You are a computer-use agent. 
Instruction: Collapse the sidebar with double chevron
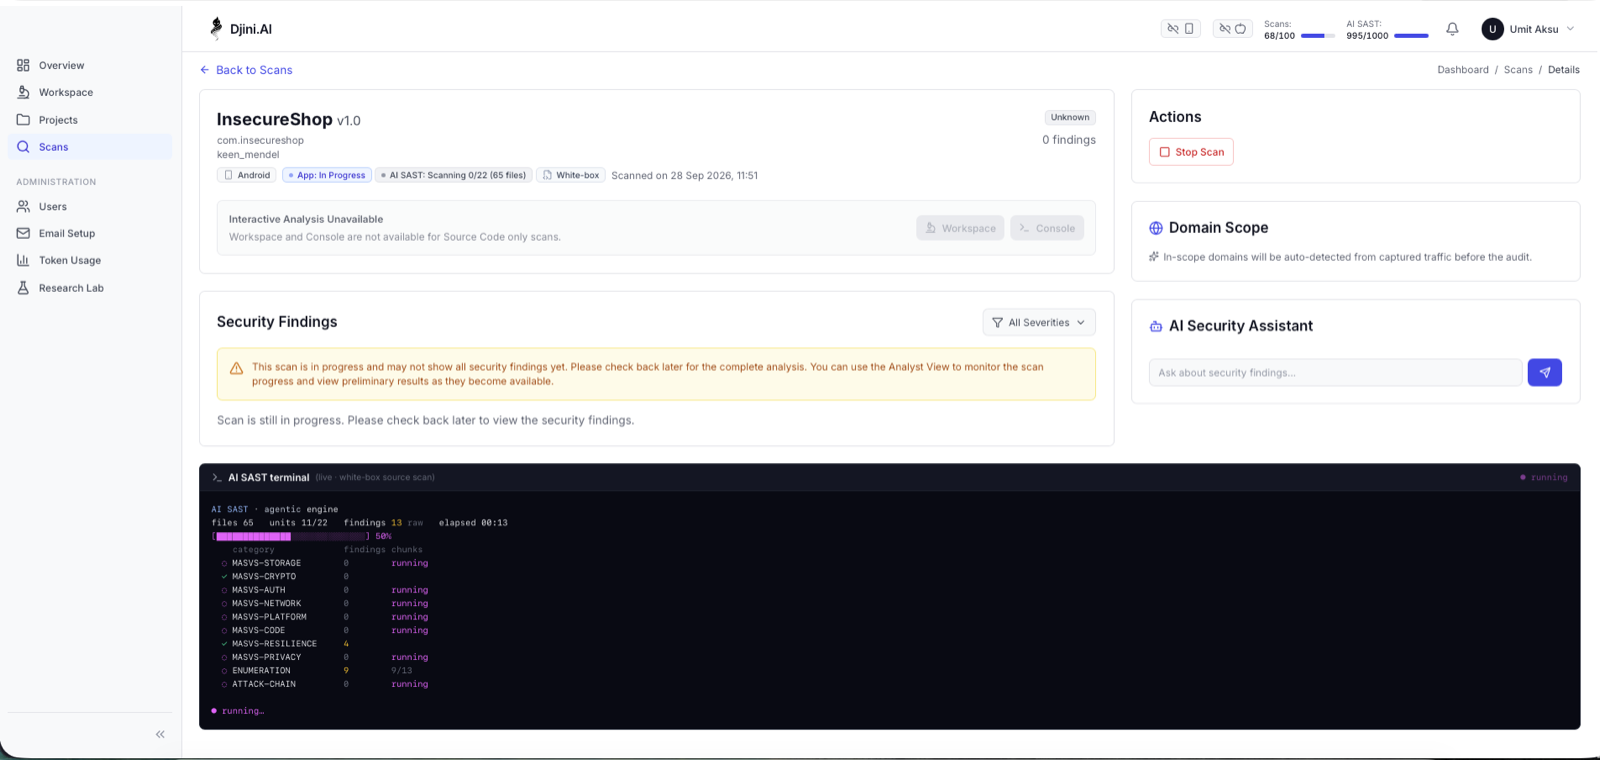point(160,734)
